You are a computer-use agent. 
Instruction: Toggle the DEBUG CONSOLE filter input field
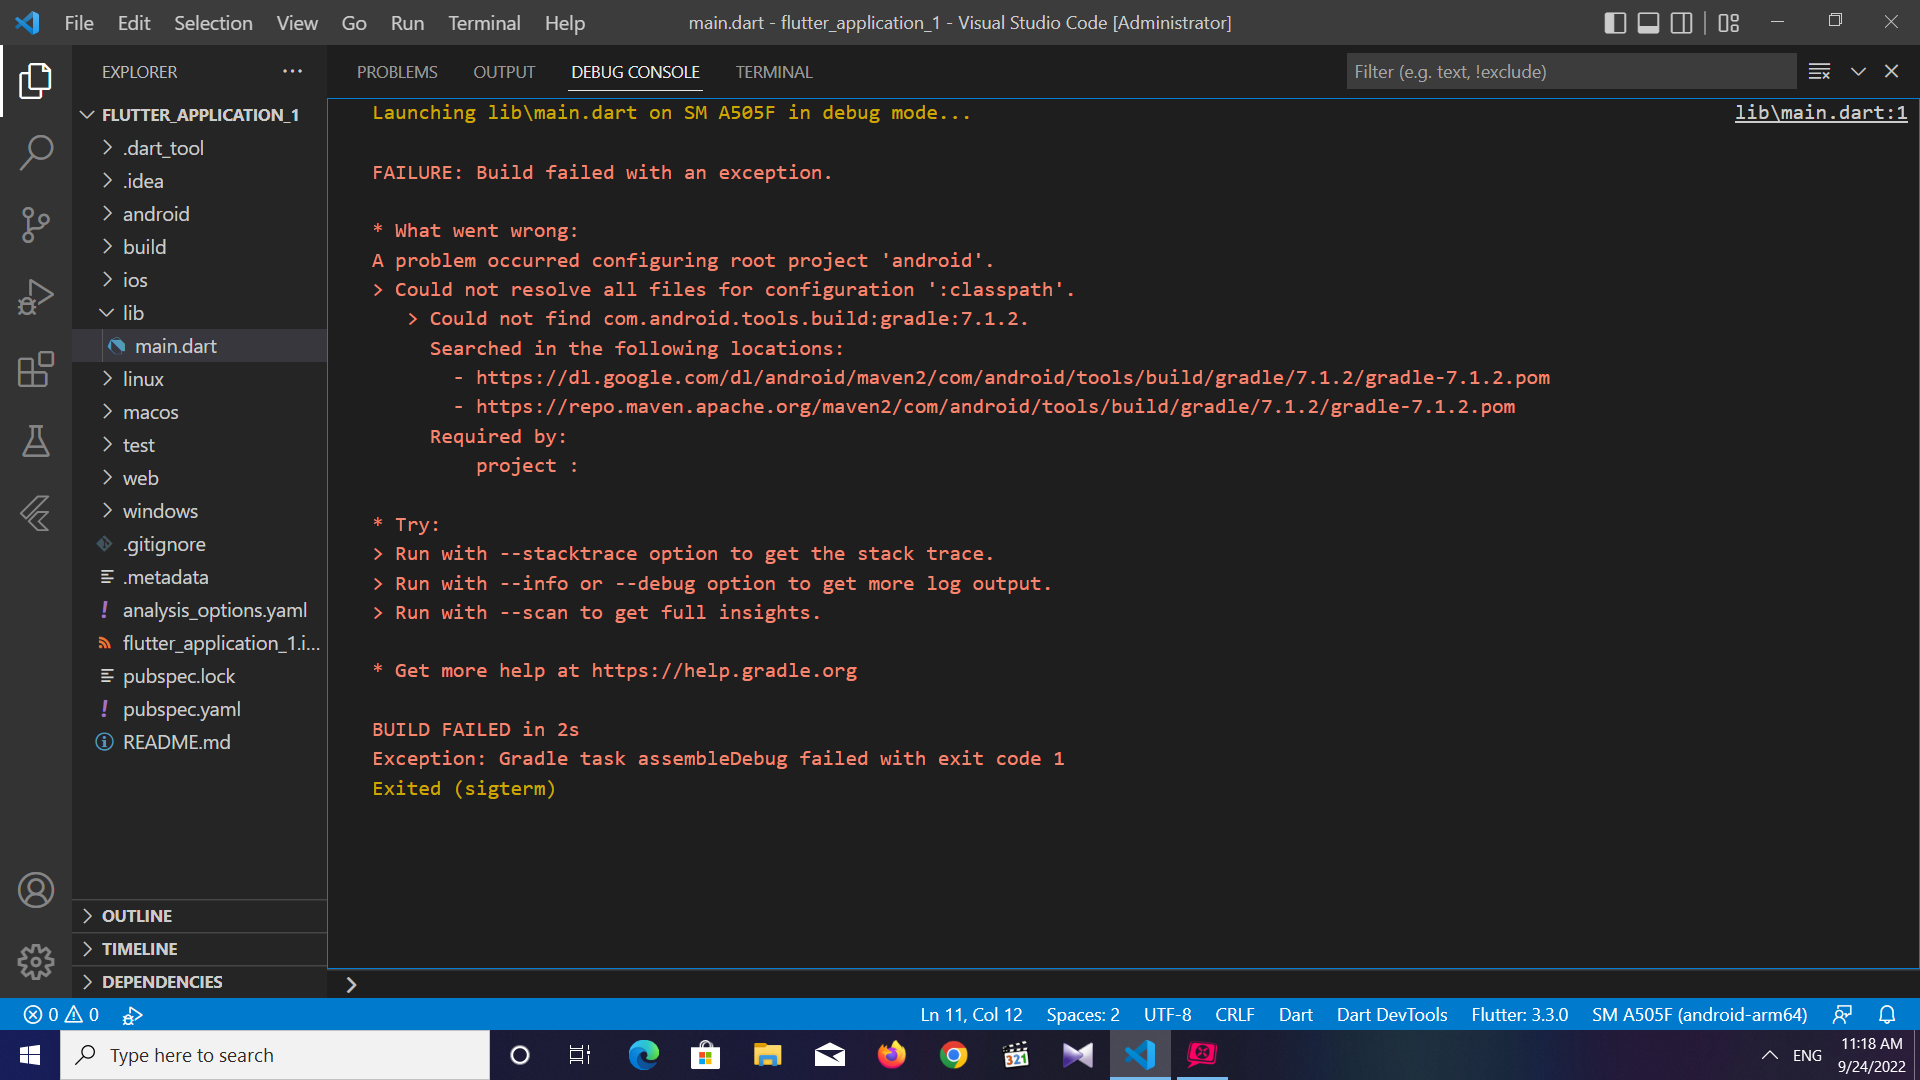click(x=1572, y=71)
